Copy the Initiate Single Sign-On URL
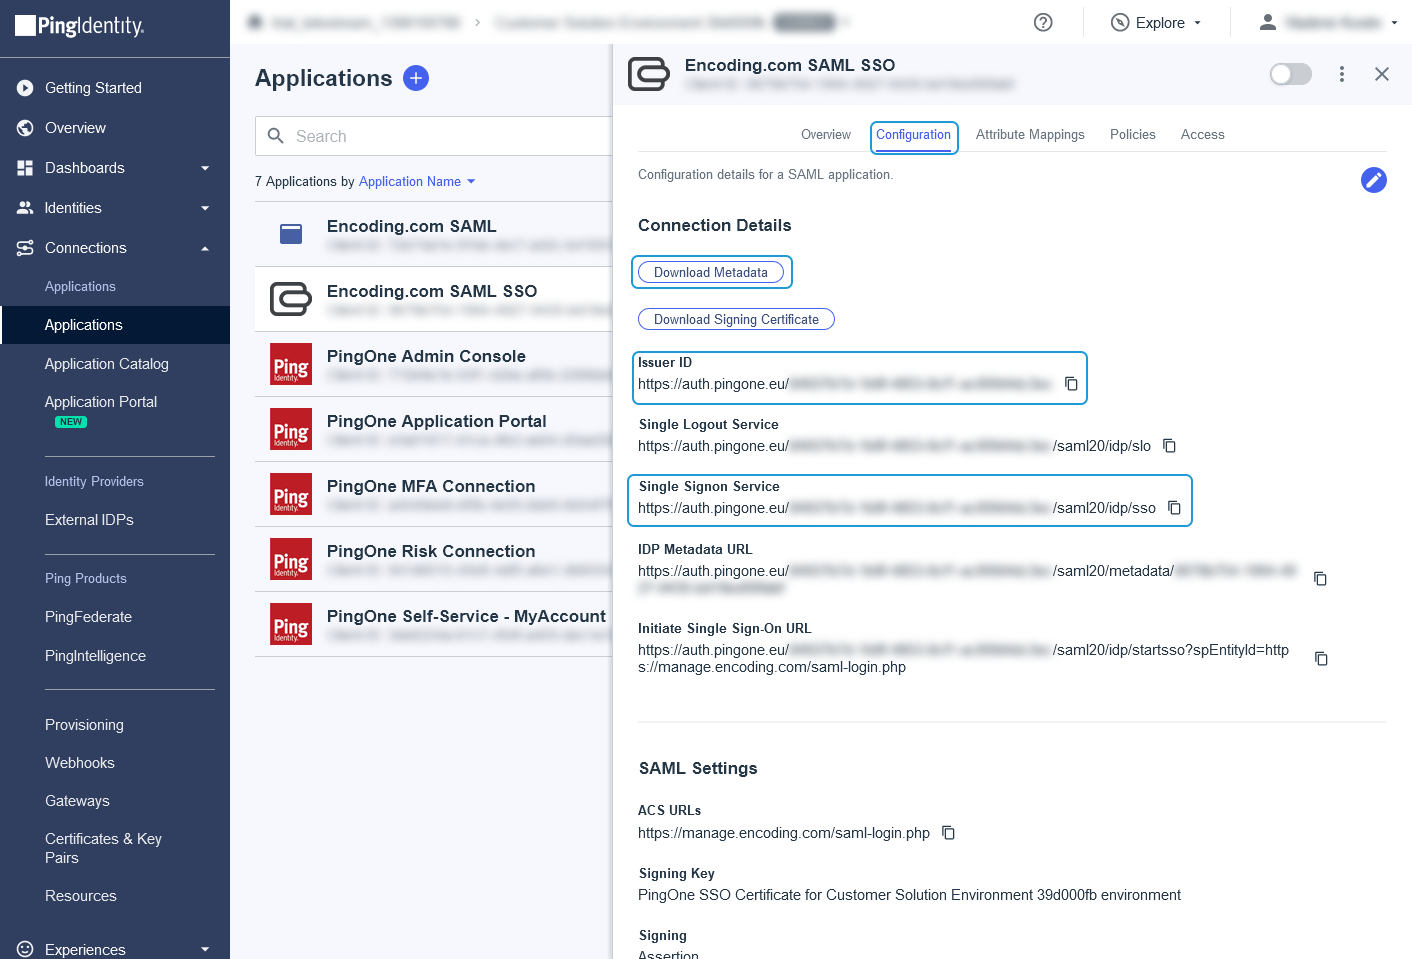This screenshot has width=1412, height=959. (x=1321, y=659)
